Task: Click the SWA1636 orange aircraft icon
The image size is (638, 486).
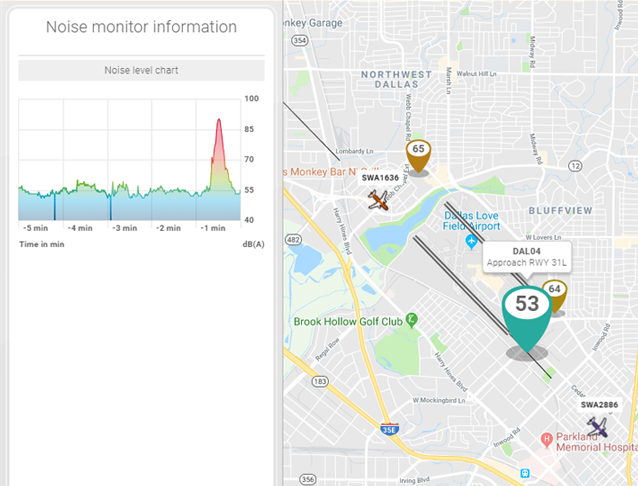Action: tap(379, 201)
